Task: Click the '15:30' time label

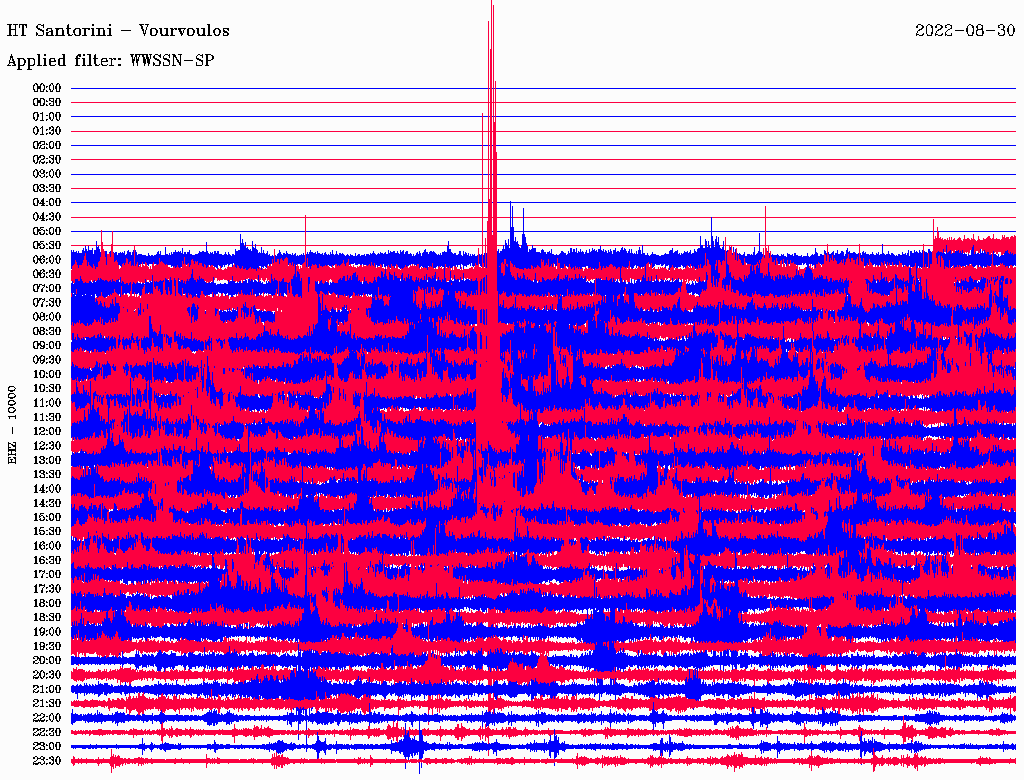Action: click(x=46, y=532)
